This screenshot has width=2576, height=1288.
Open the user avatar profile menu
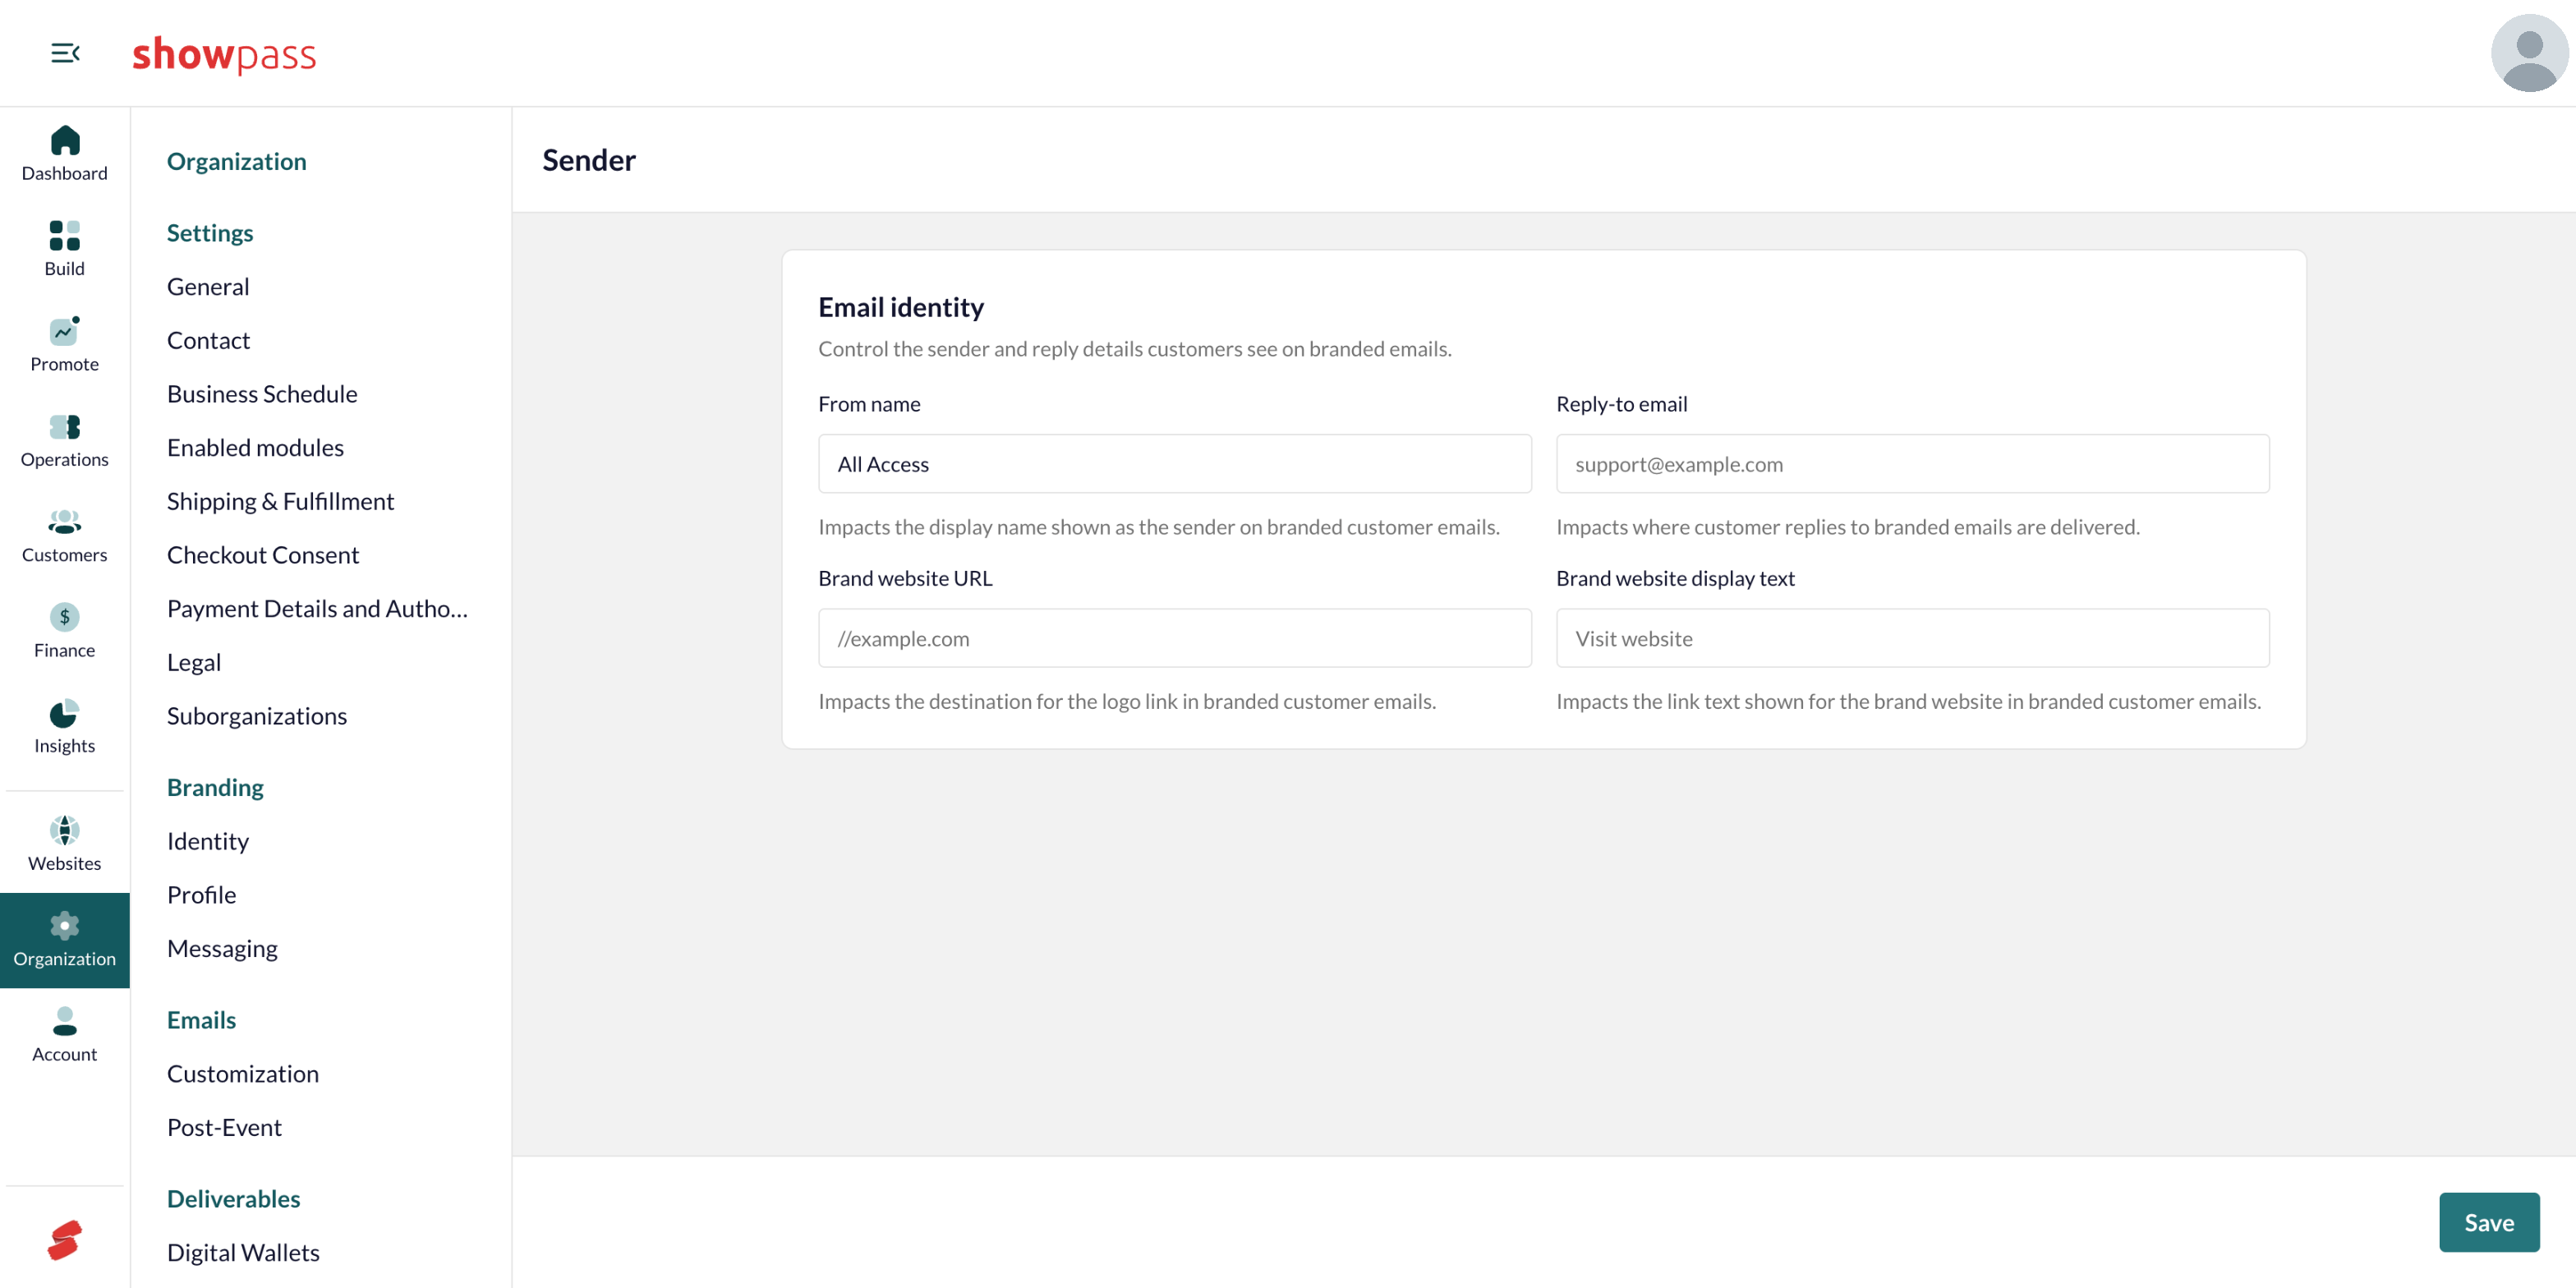(x=2528, y=53)
